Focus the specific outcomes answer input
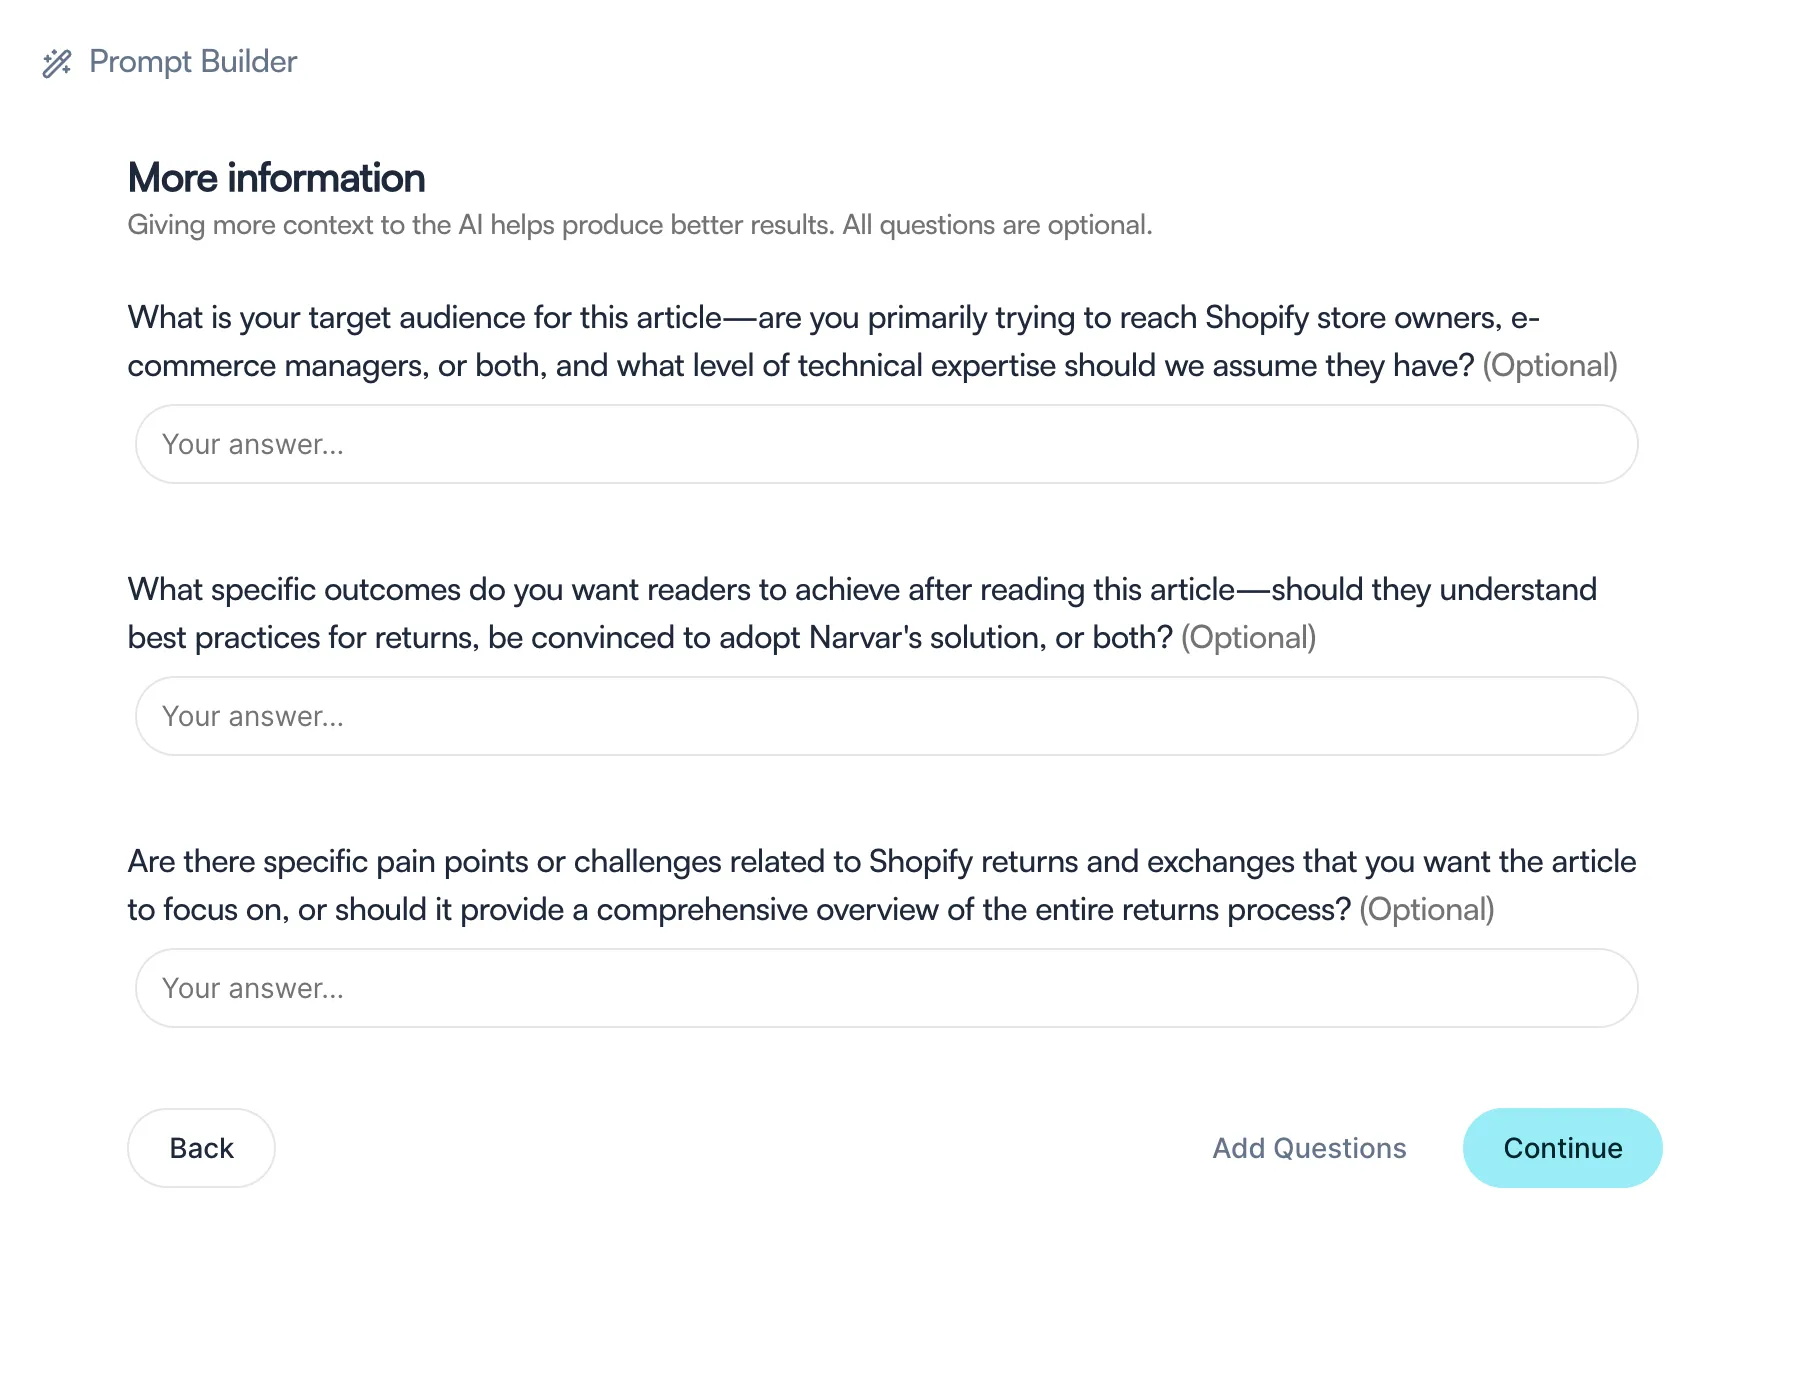 click(886, 716)
